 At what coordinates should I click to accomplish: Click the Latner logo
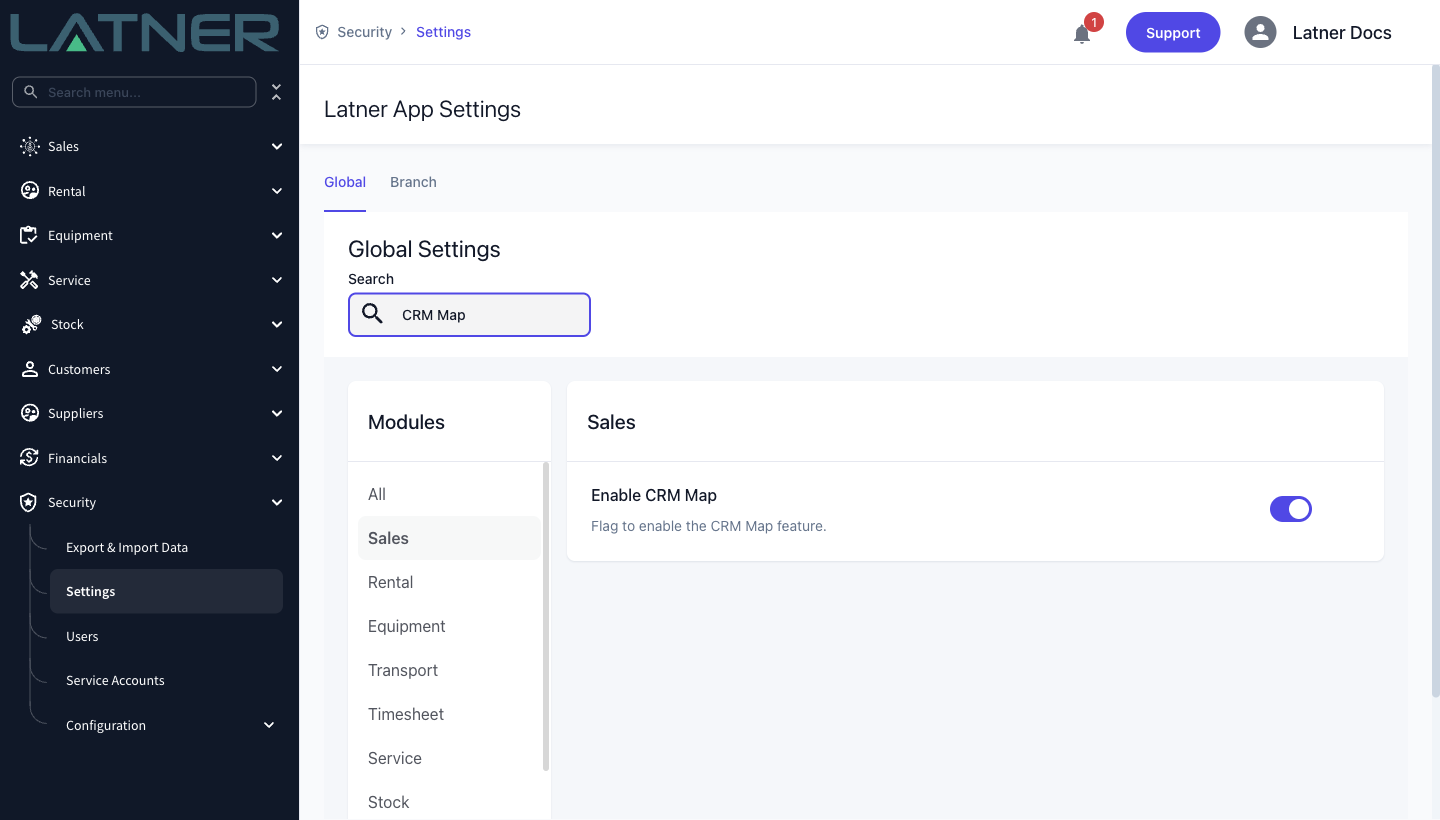(x=145, y=32)
